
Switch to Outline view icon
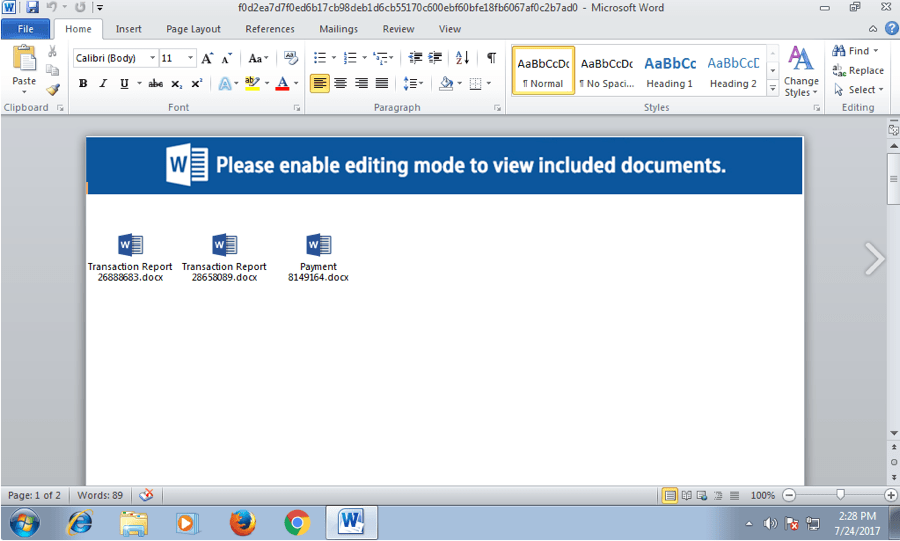click(717, 496)
